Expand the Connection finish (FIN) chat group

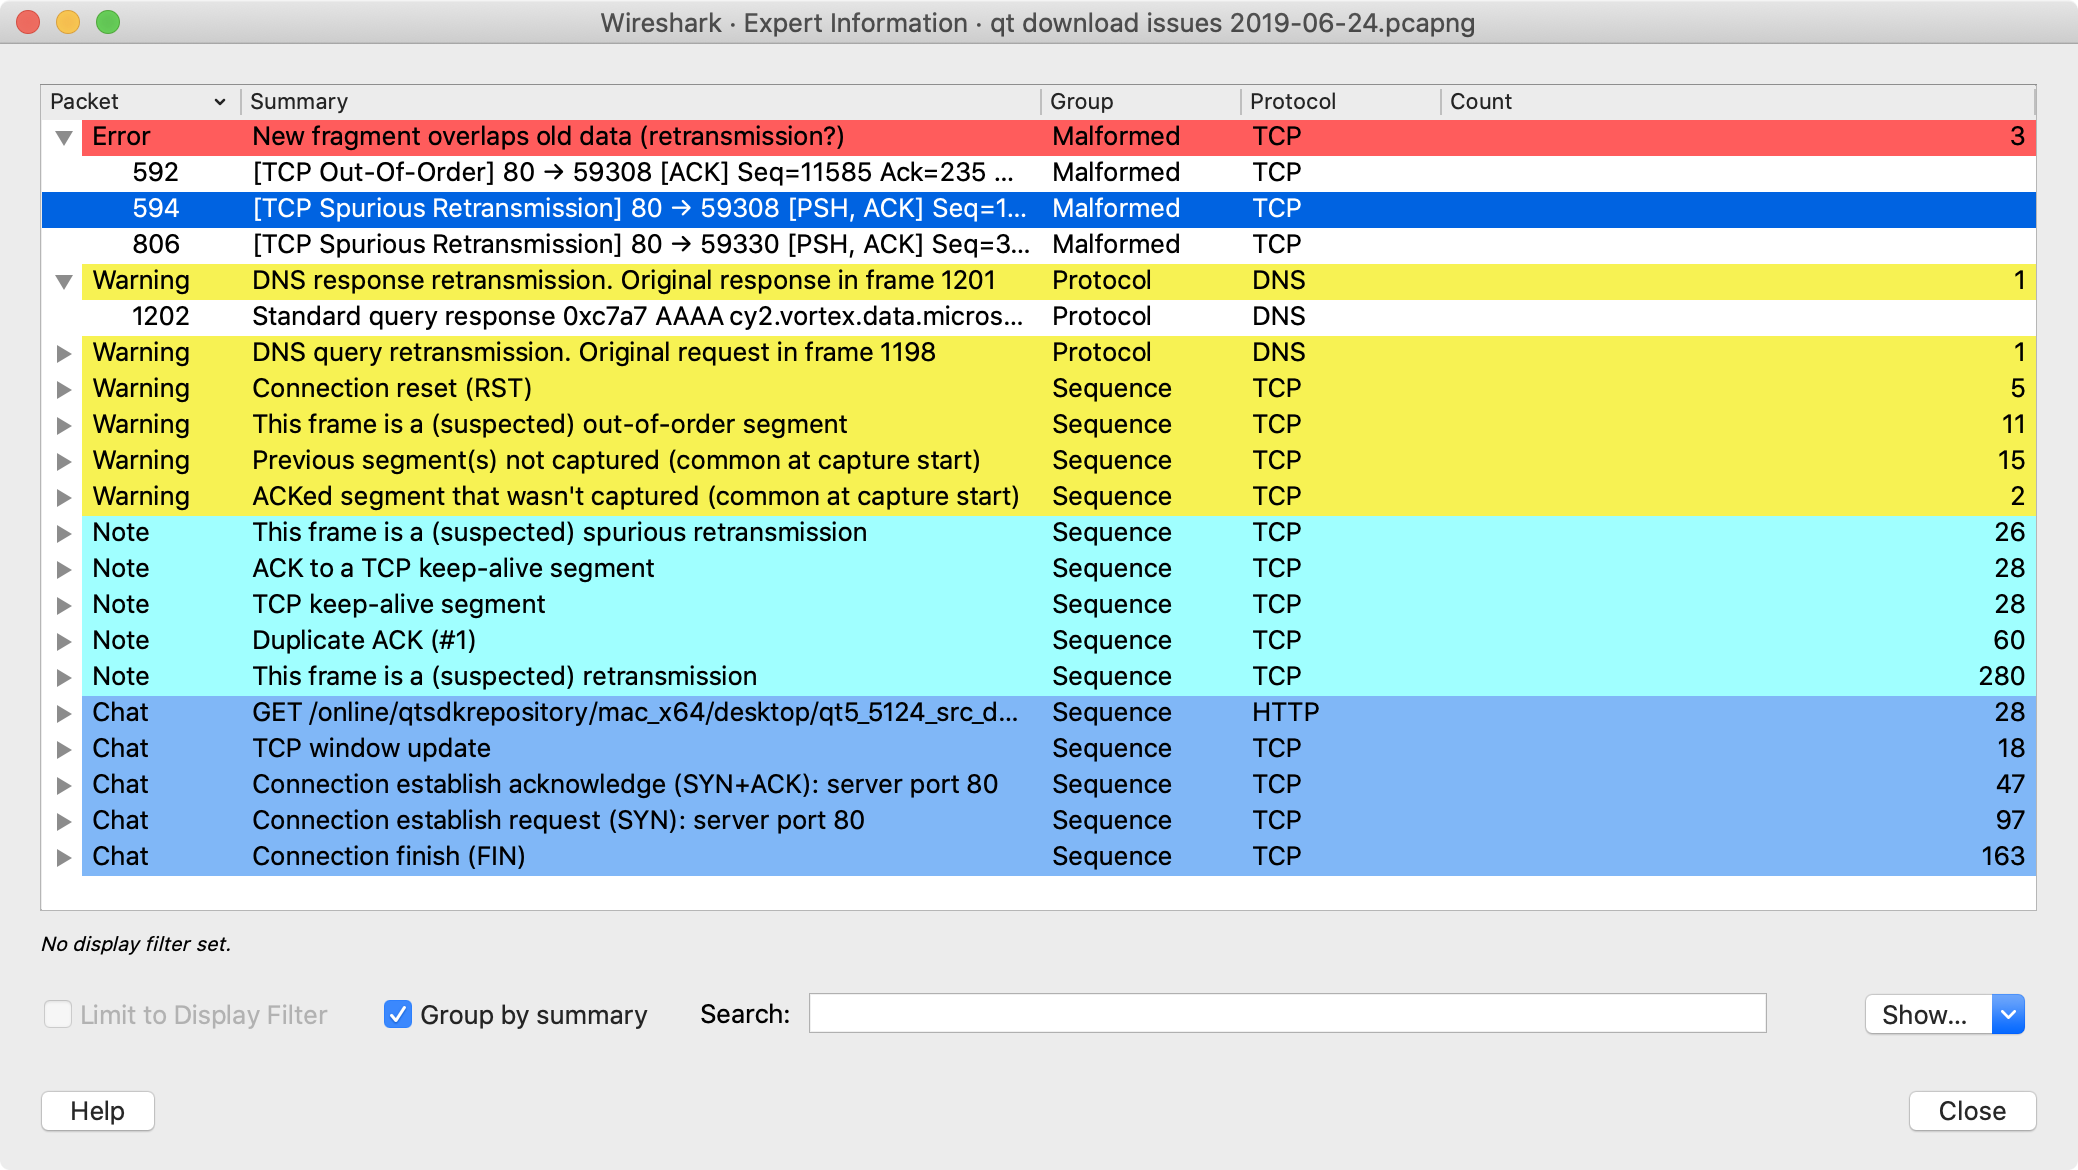[x=63, y=856]
